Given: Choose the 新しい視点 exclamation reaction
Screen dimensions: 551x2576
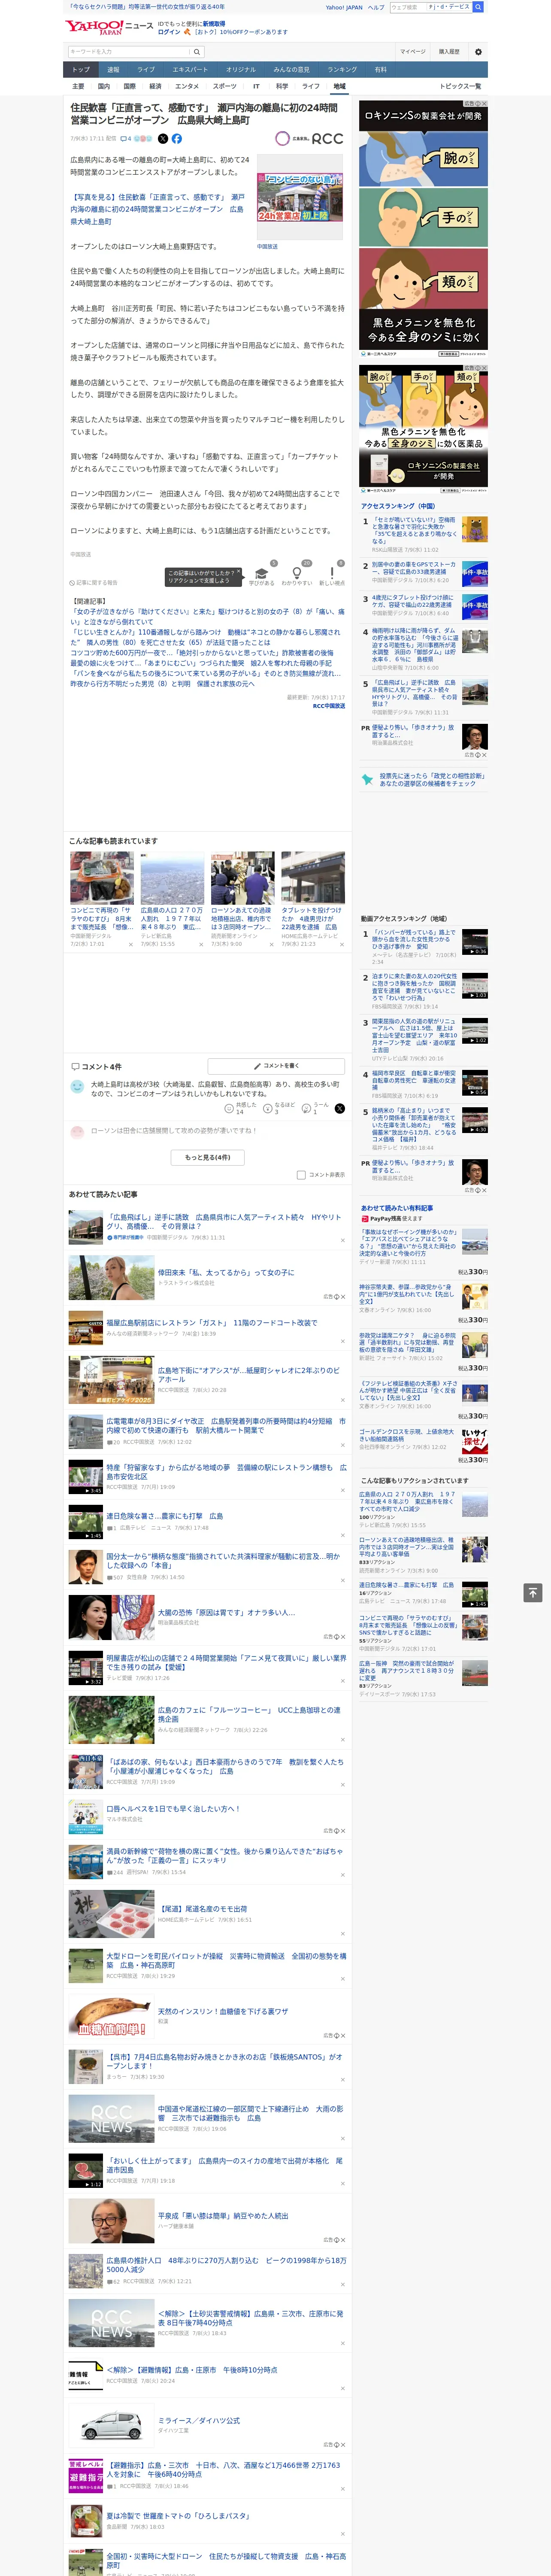Looking at the screenshot, I should tap(332, 574).
